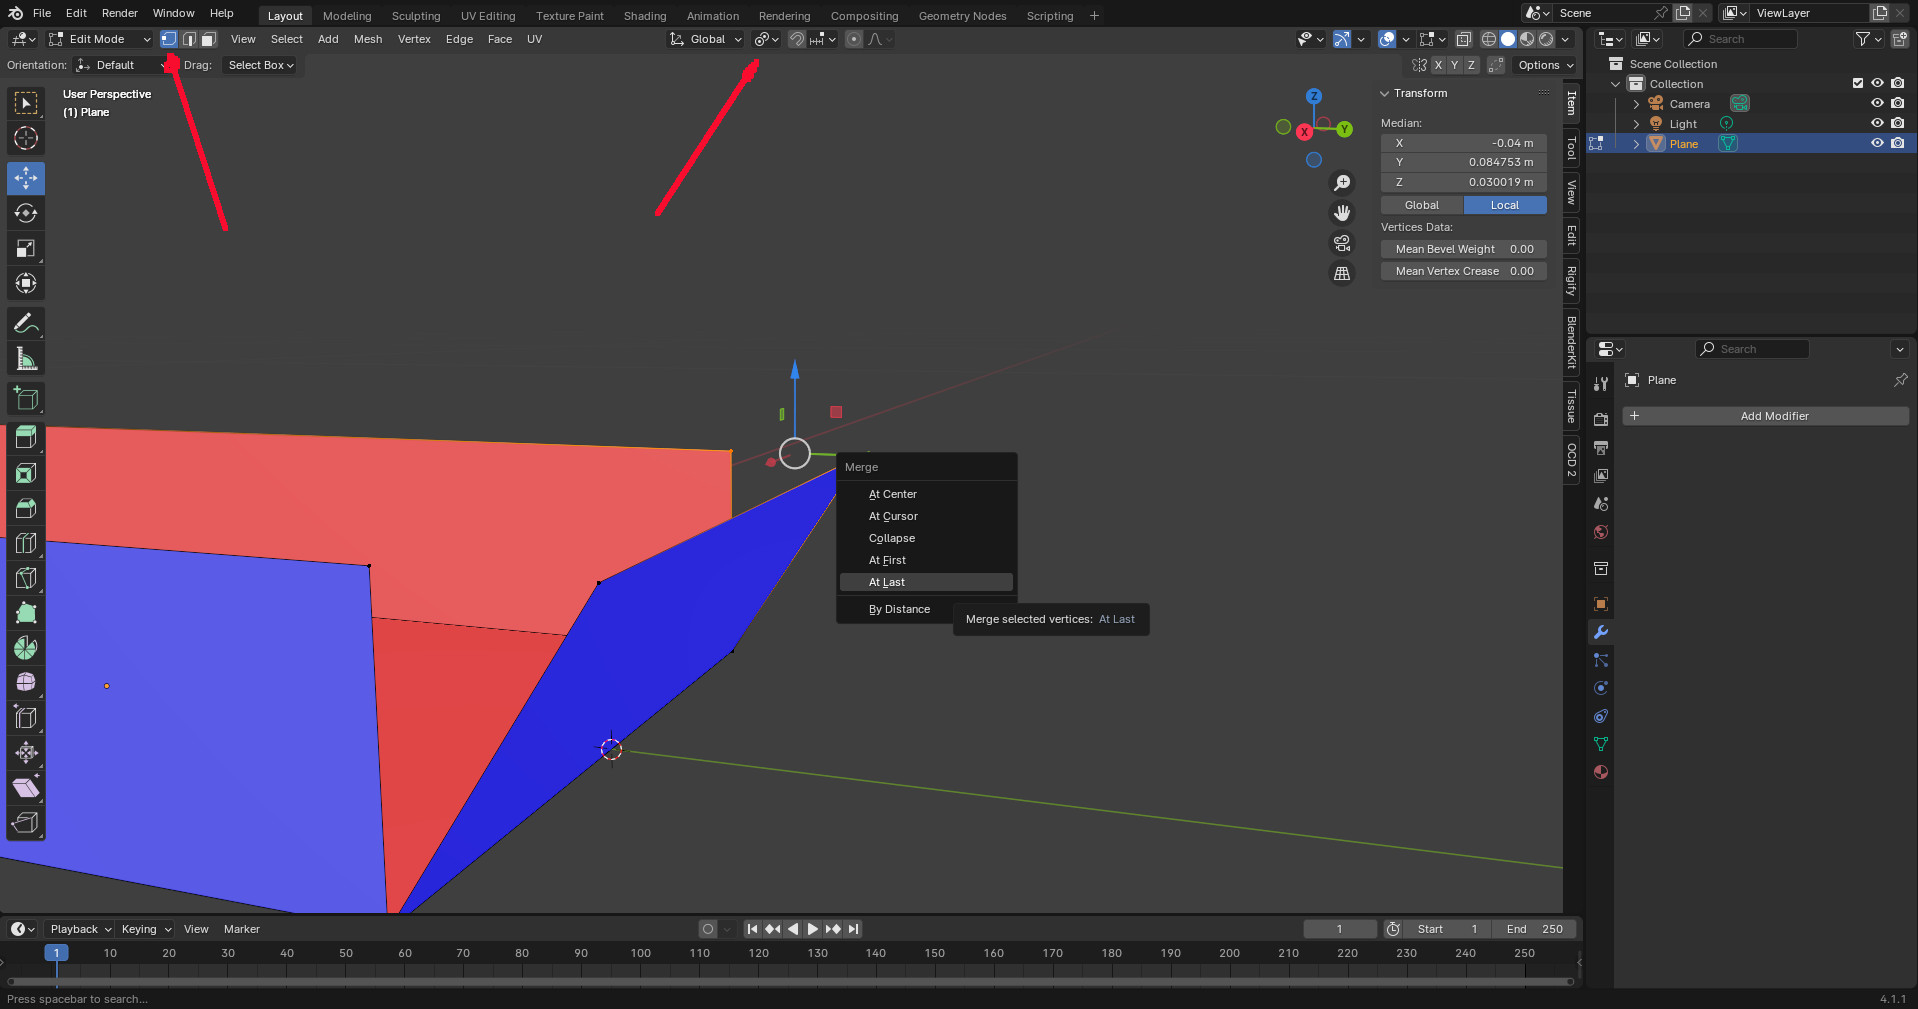The image size is (1918, 1009).
Task: Select the Cursor tool
Action: pos(26,138)
